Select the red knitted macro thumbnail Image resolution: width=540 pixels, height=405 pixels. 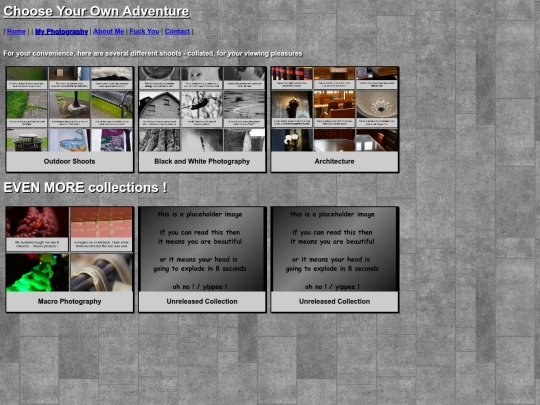[37, 222]
